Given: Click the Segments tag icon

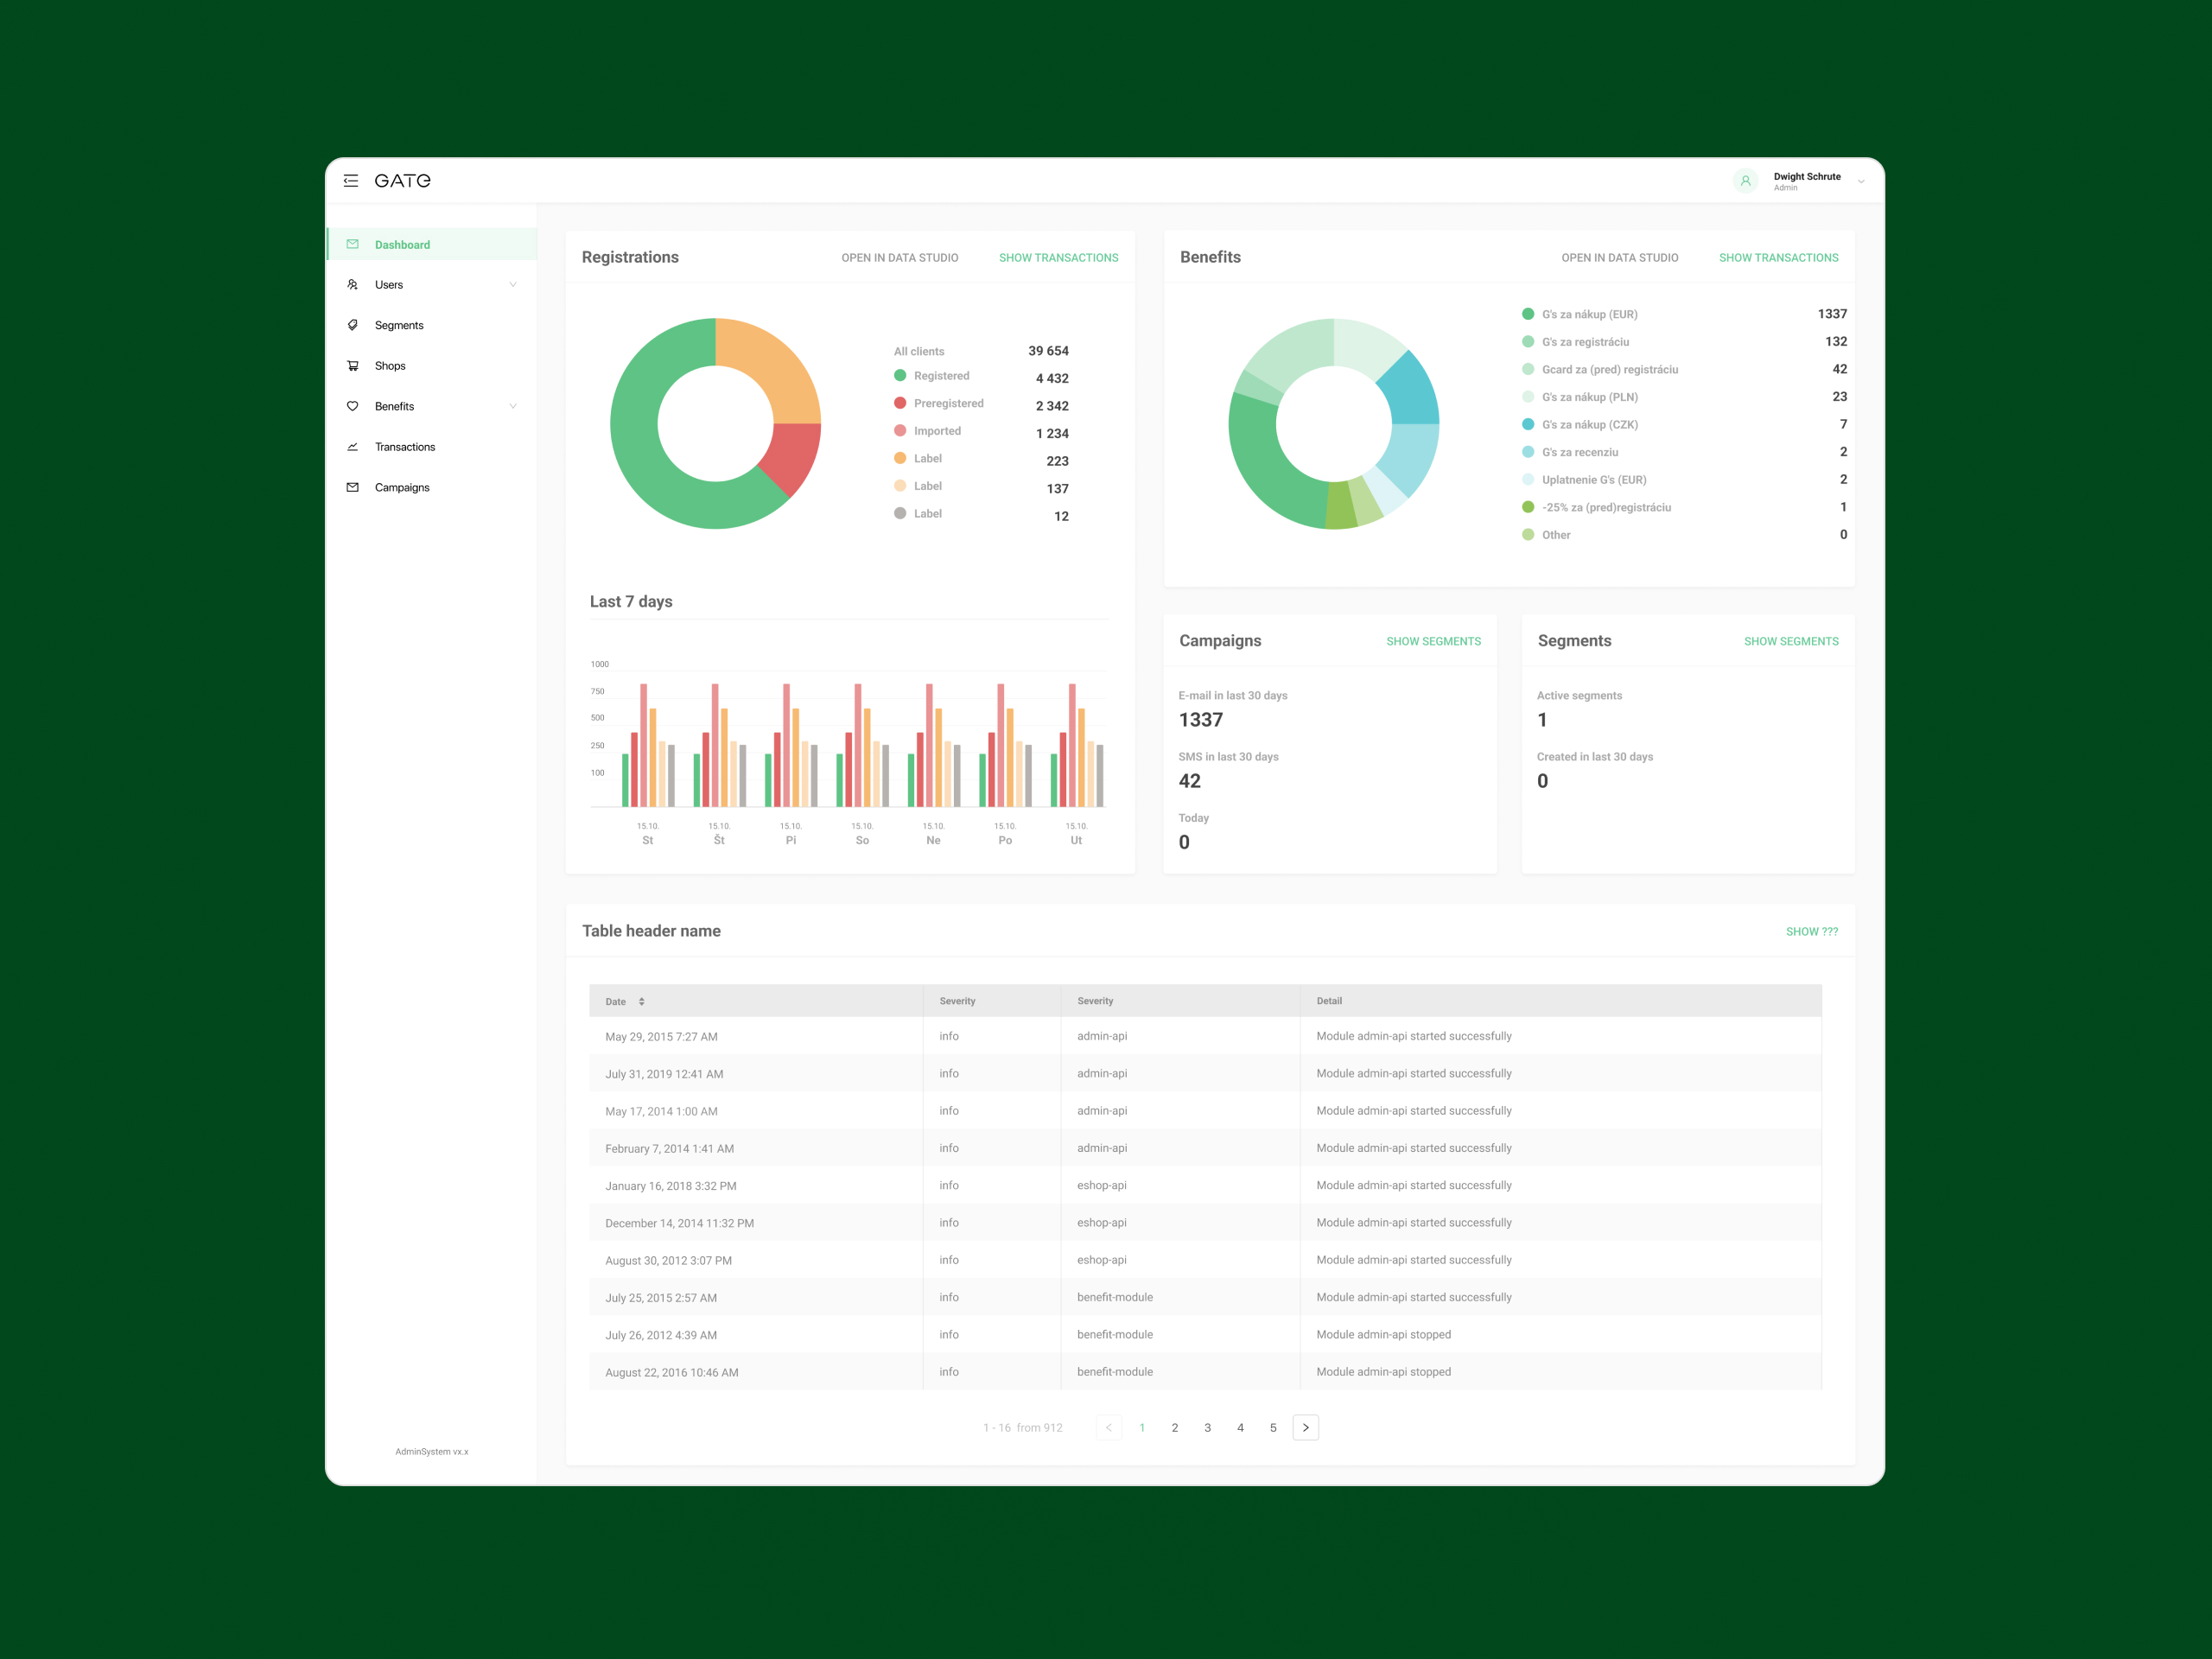Looking at the screenshot, I should (352, 325).
